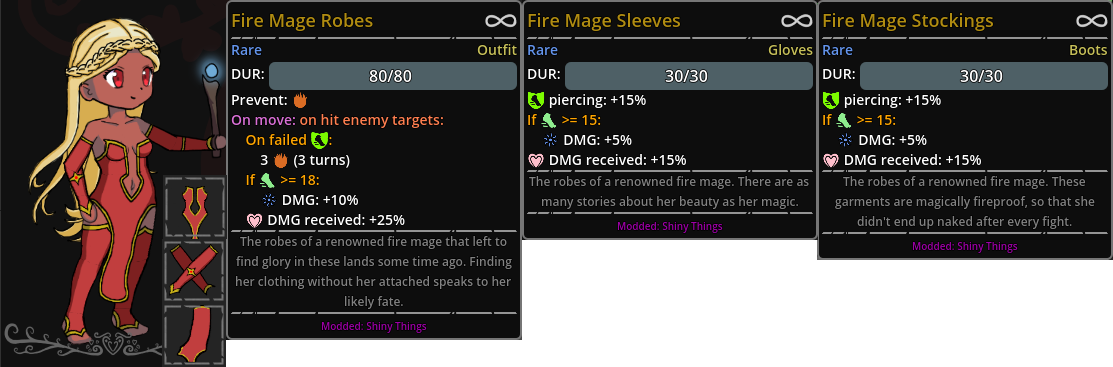
Task: Click the flame icon beside Prevent
Action: (x=301, y=100)
